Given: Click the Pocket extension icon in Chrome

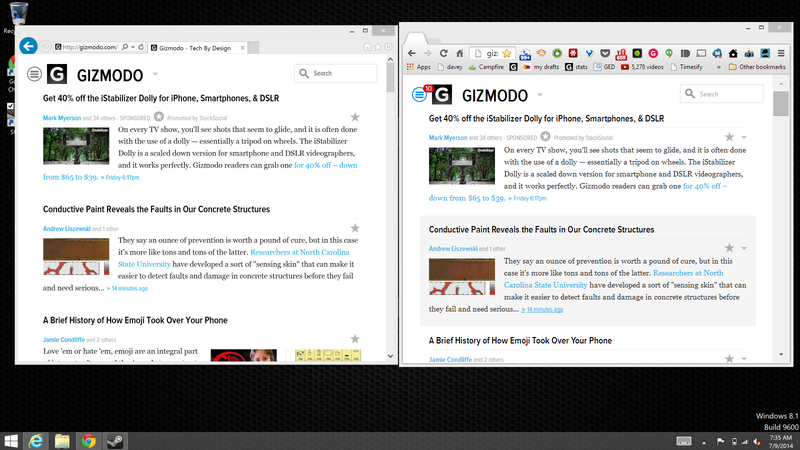Looking at the screenshot, I should (x=605, y=53).
